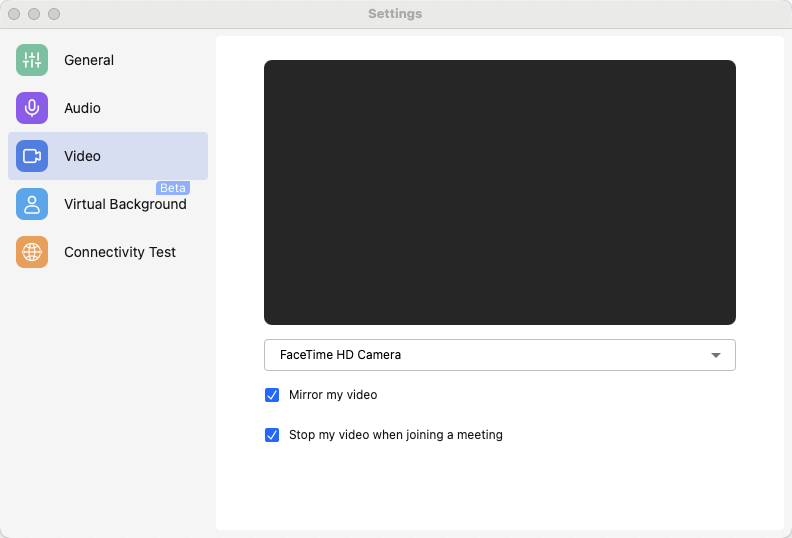Go to Connectivity Test via its text label

click(120, 252)
